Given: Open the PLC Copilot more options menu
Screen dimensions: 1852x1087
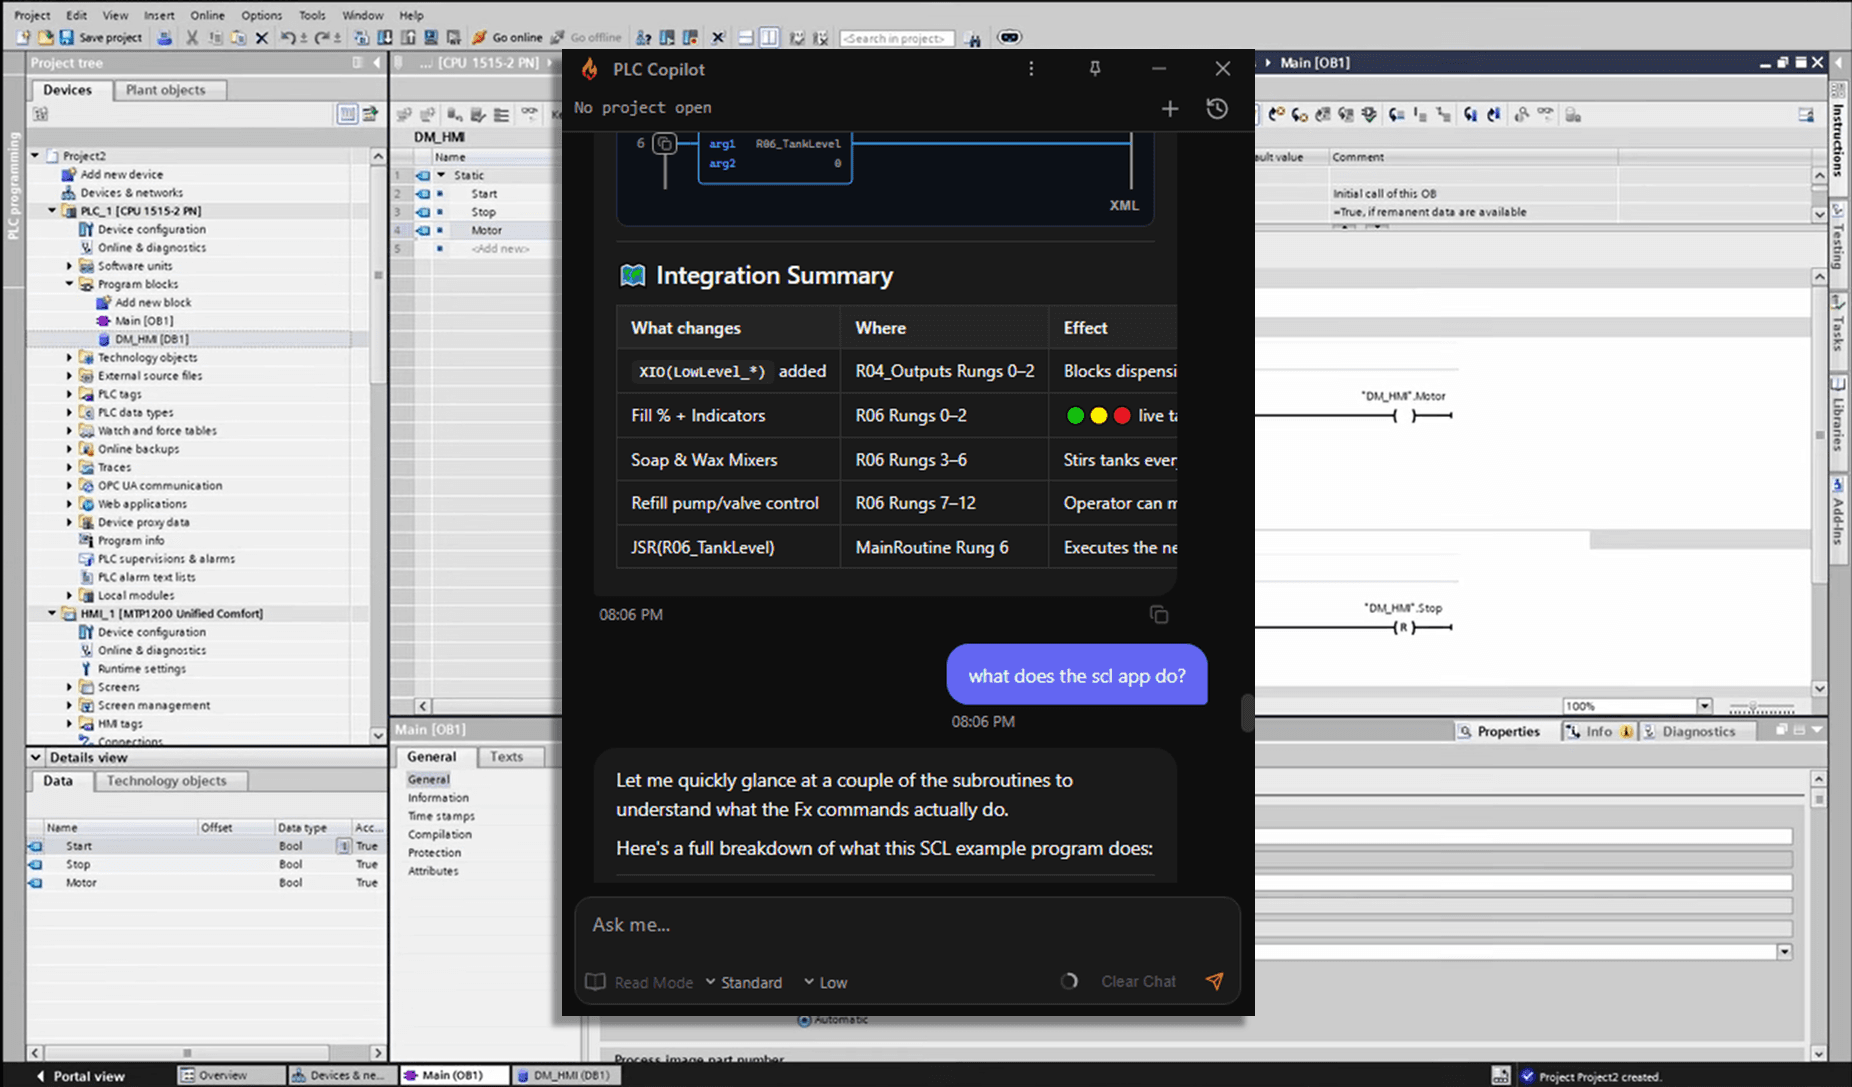Looking at the screenshot, I should point(1031,69).
